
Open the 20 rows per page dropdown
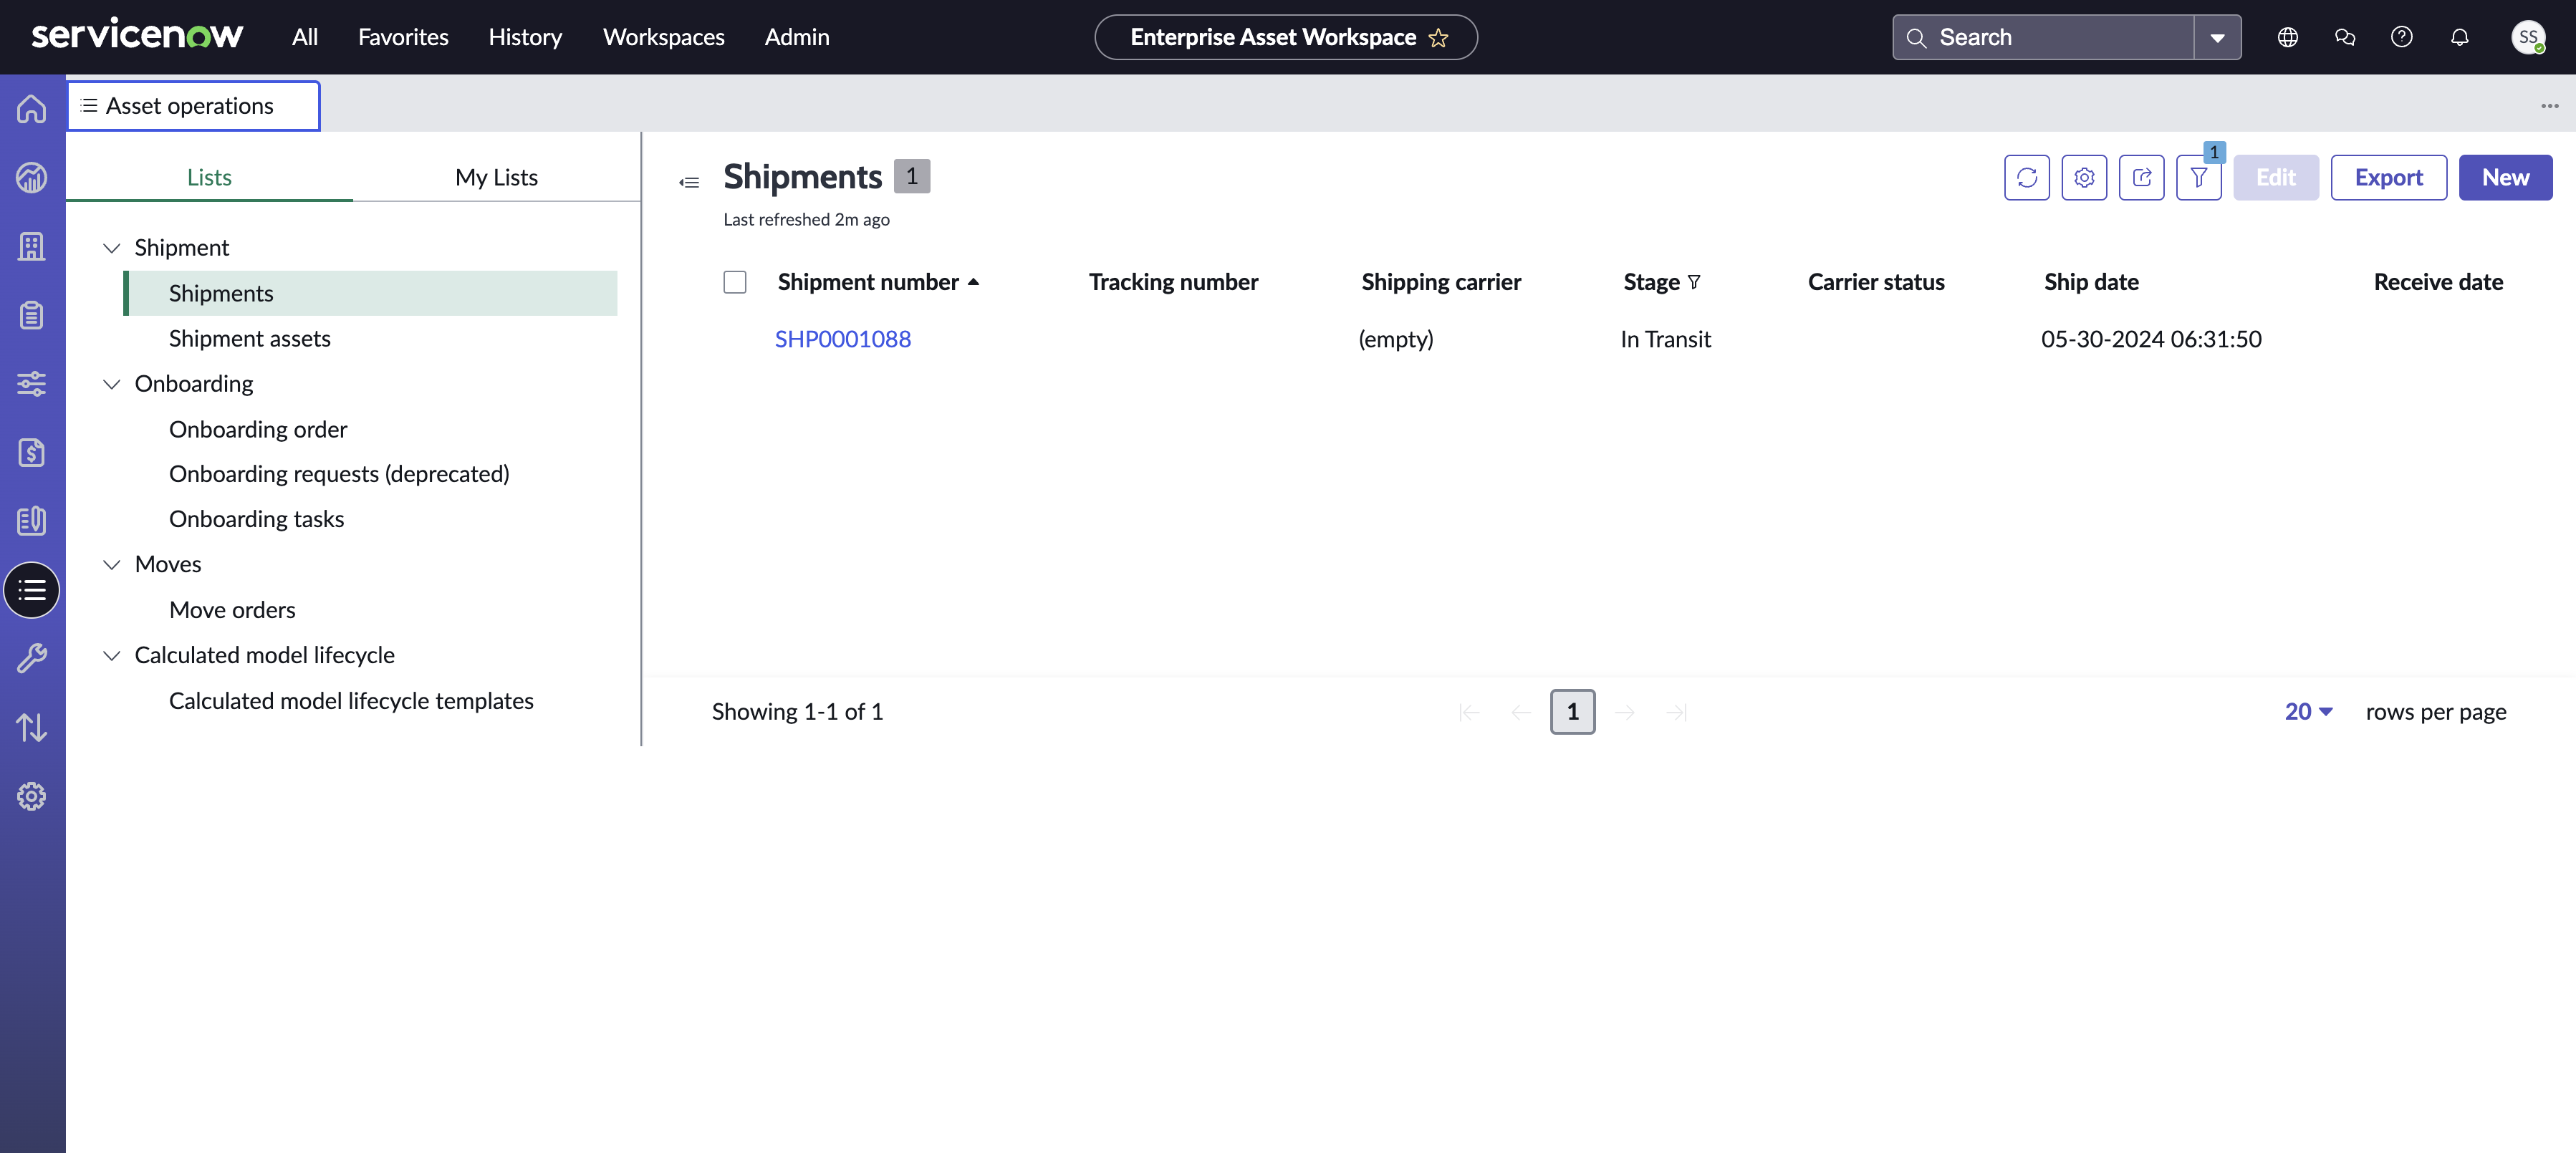(x=2308, y=712)
